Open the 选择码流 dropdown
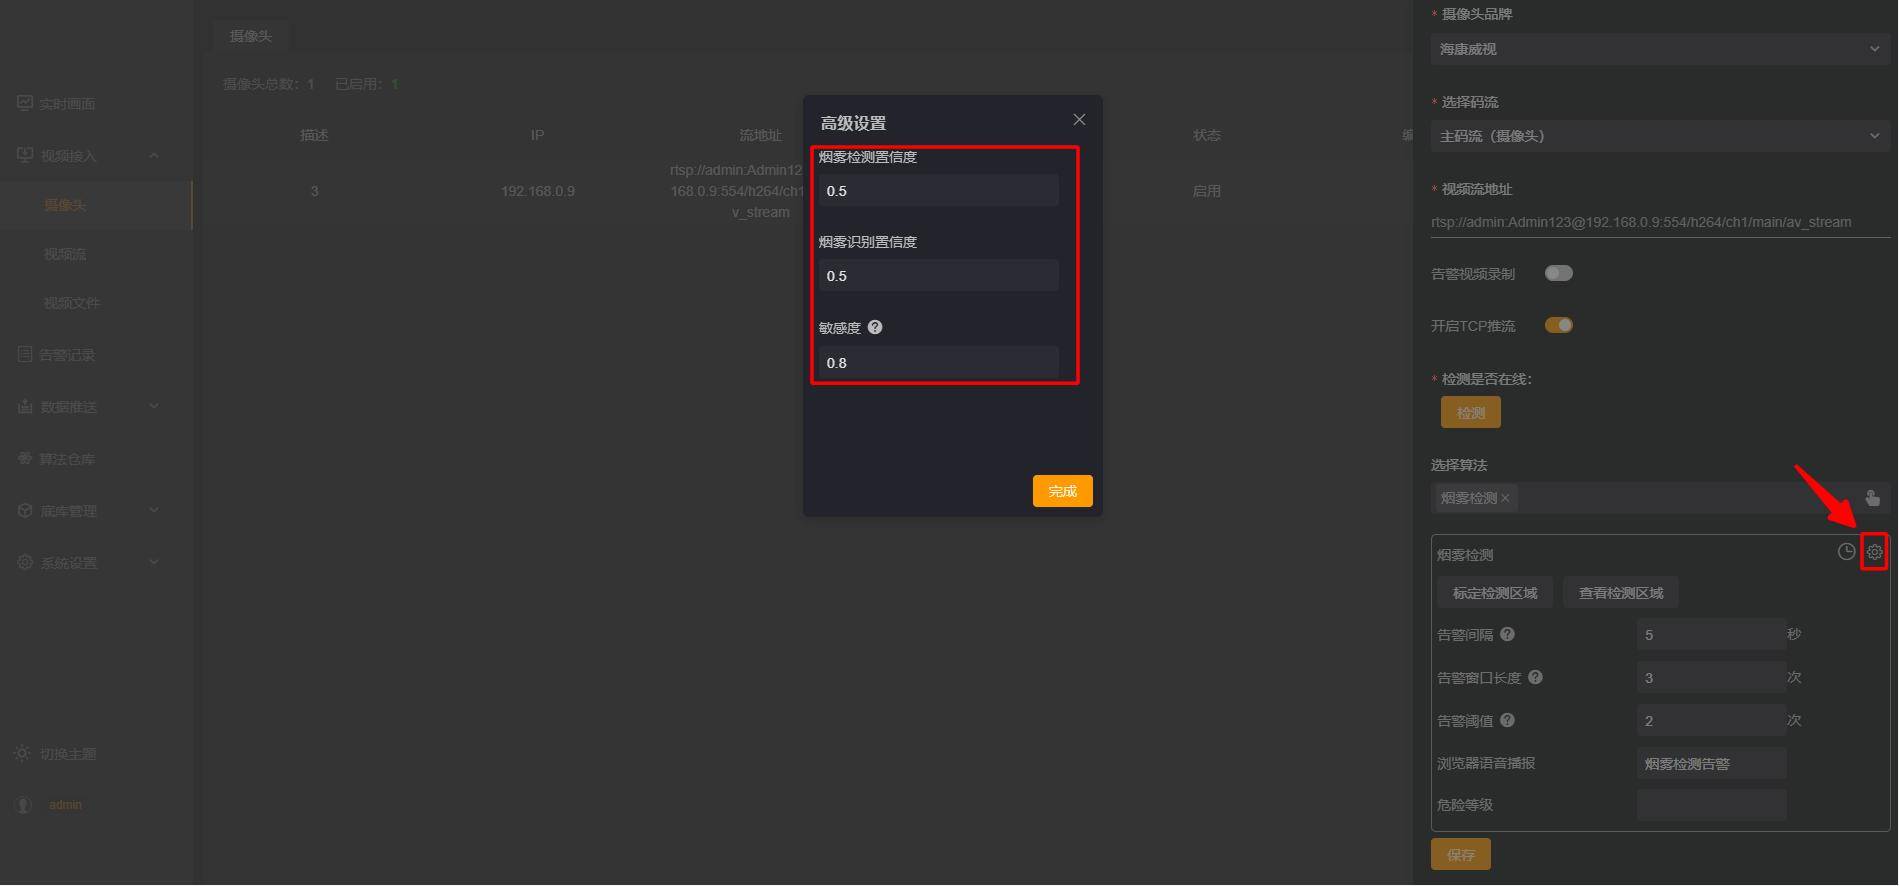Viewport: 1899px width, 886px height. 1660,136
